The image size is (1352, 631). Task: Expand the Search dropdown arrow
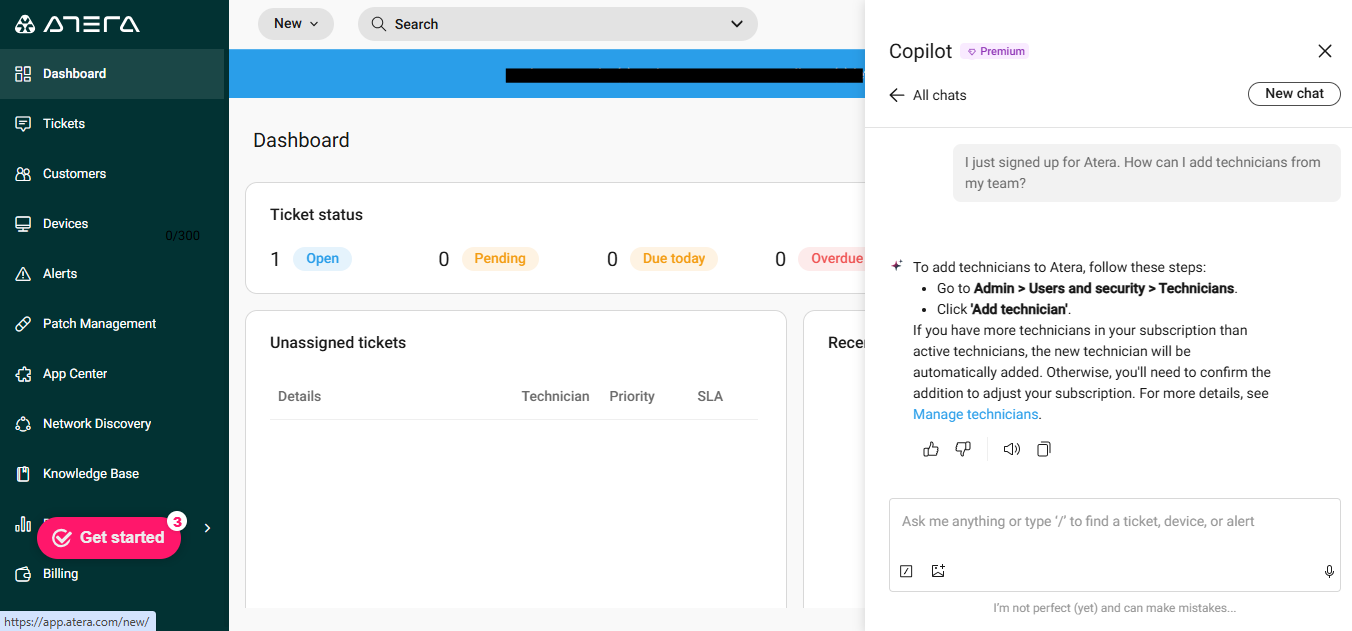[737, 24]
